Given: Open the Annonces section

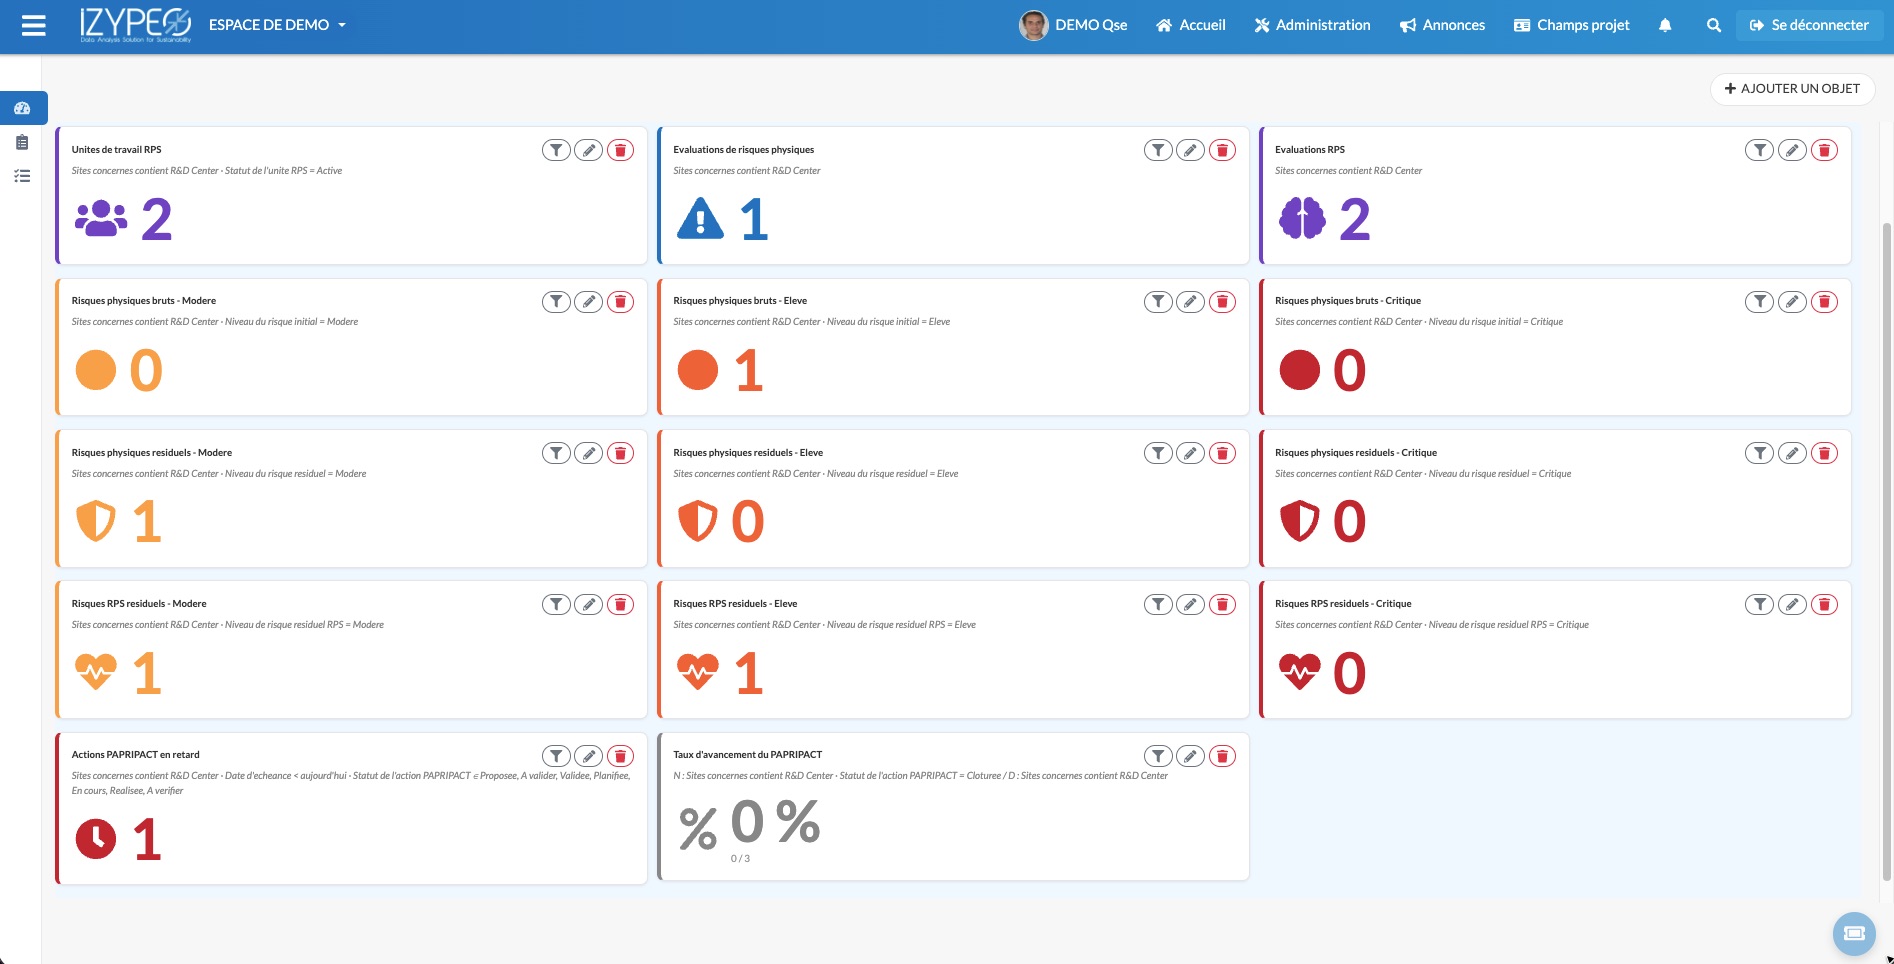Looking at the screenshot, I should [1442, 25].
